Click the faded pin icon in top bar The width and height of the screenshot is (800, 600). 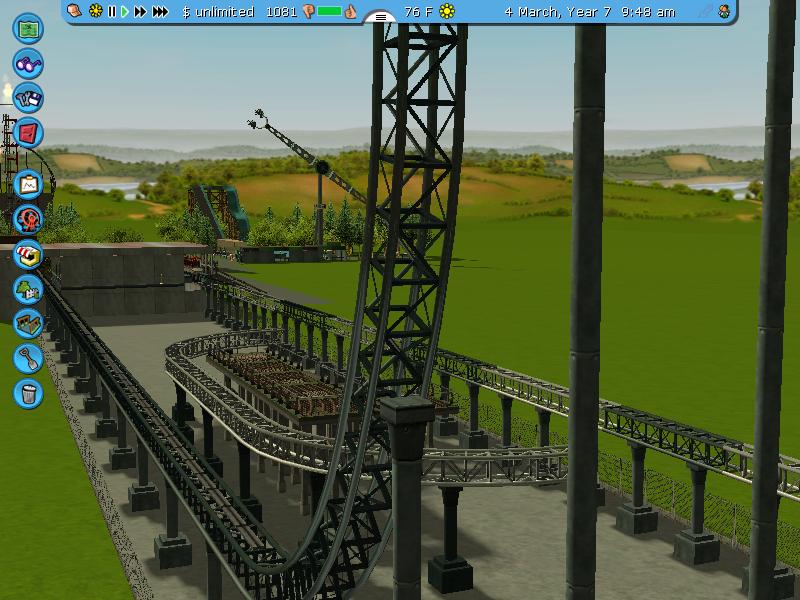click(x=705, y=11)
